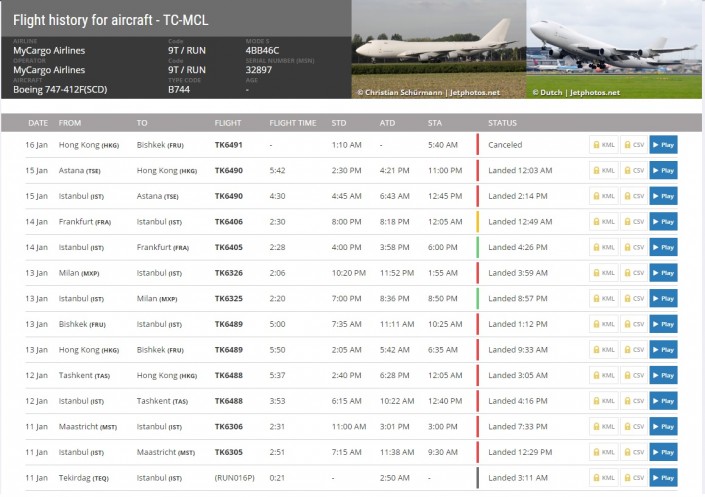
Task: Click KML for TK6489 Bishkek to Istanbul
Action: (603, 324)
